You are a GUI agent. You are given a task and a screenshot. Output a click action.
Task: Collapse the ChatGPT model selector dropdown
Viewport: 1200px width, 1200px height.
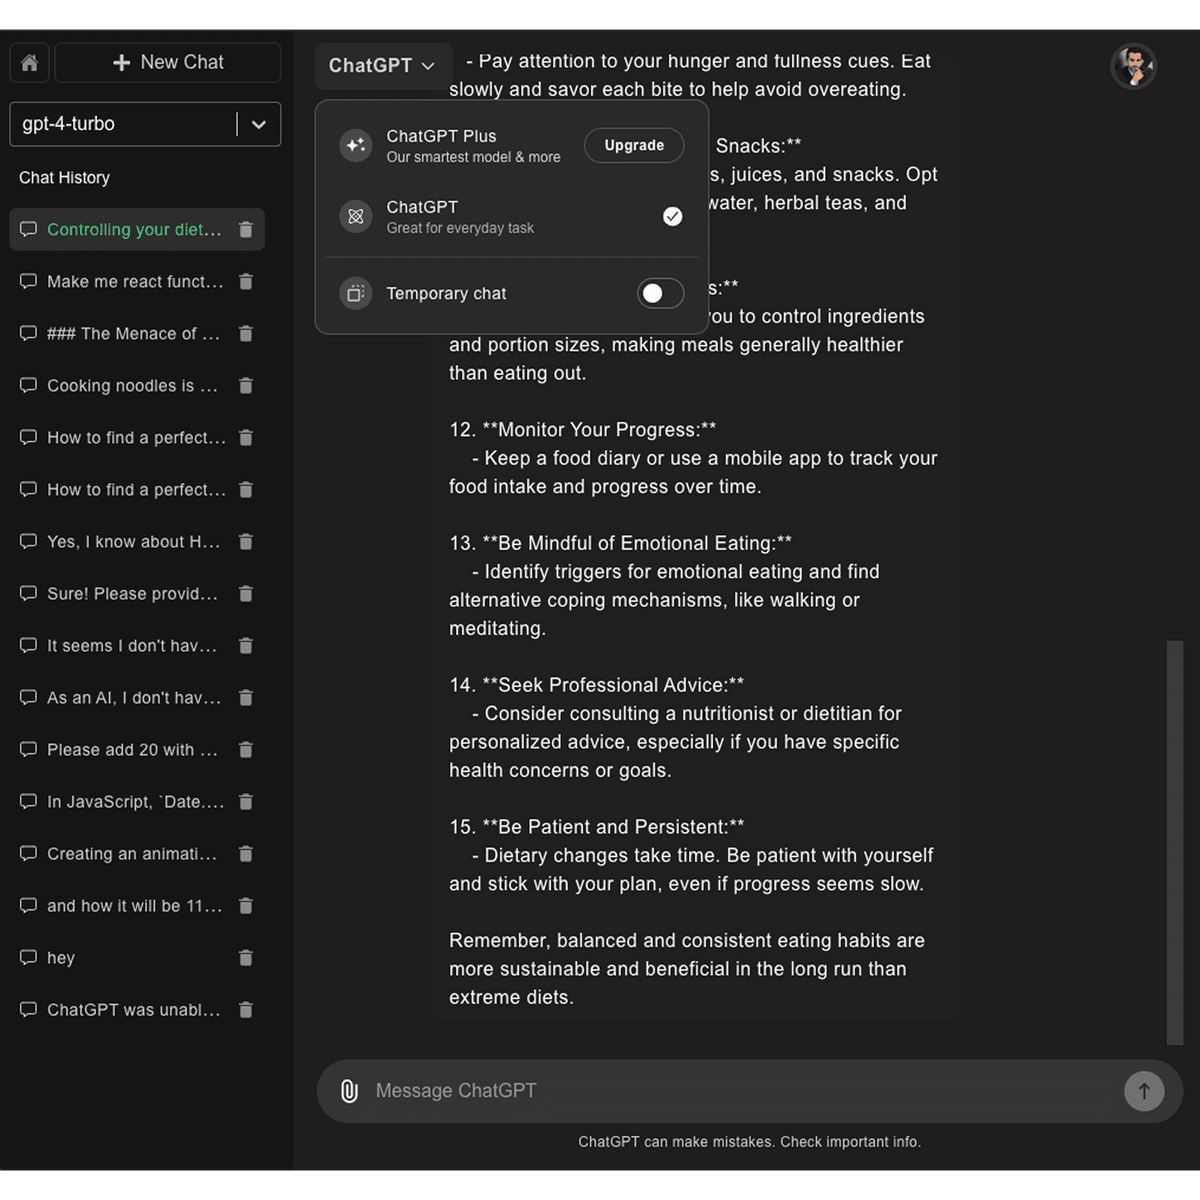tap(382, 66)
